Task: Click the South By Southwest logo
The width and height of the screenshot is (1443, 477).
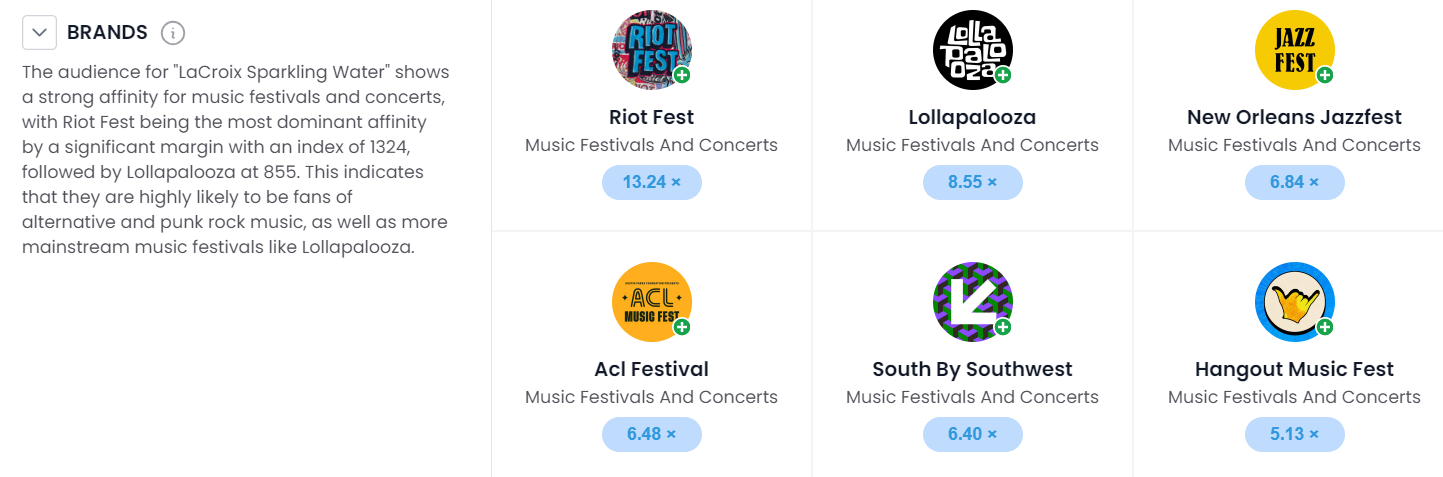Action: click(971, 301)
